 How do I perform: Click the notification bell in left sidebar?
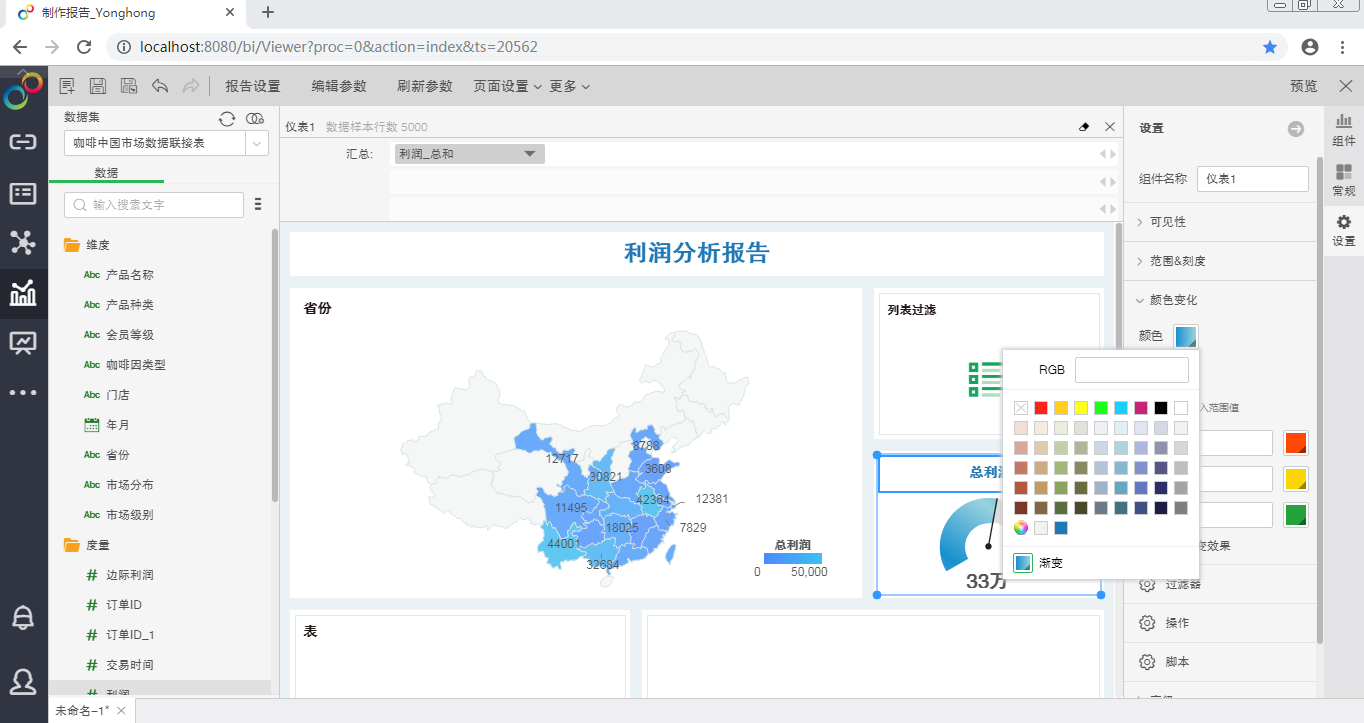click(x=23, y=618)
